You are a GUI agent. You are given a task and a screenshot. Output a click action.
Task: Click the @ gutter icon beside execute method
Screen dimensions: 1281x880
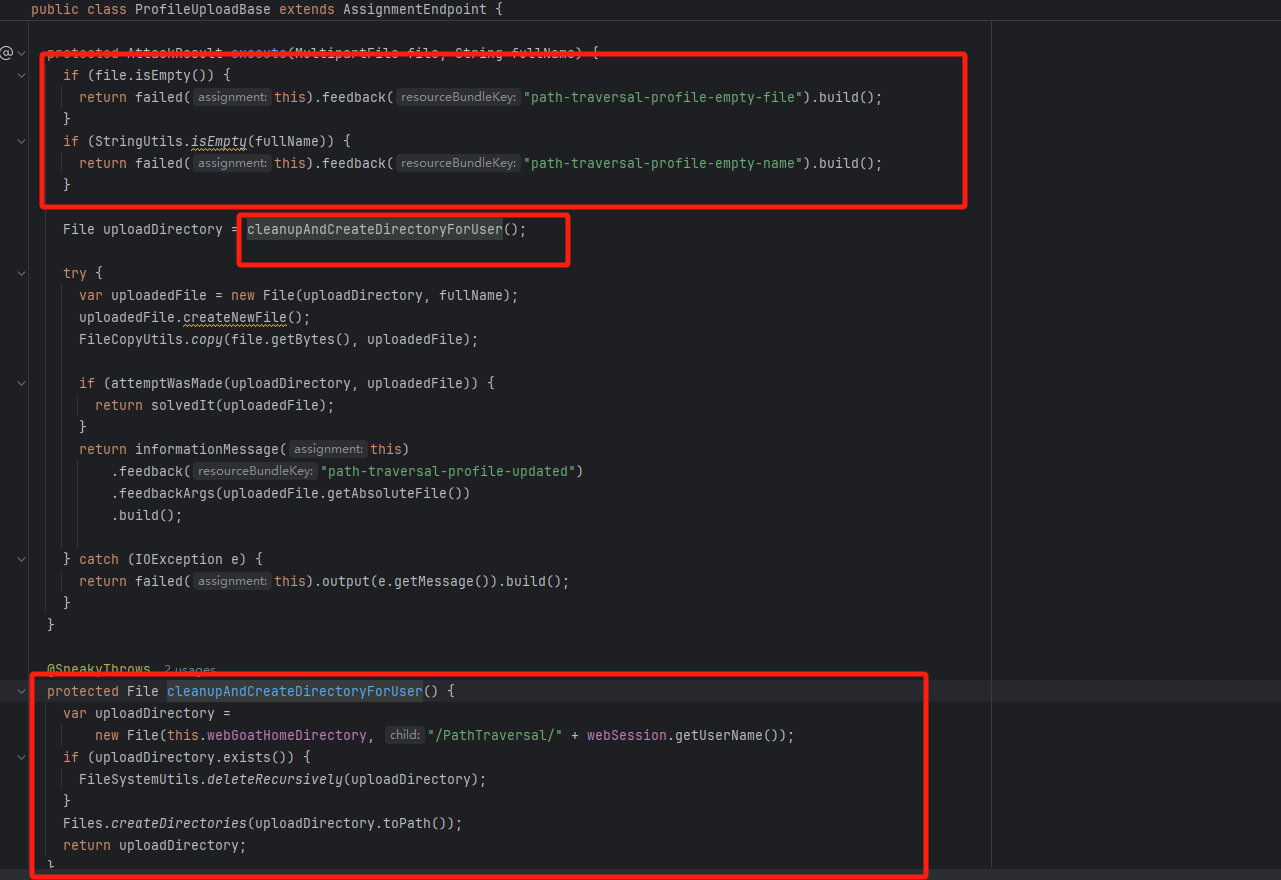[x=6, y=53]
